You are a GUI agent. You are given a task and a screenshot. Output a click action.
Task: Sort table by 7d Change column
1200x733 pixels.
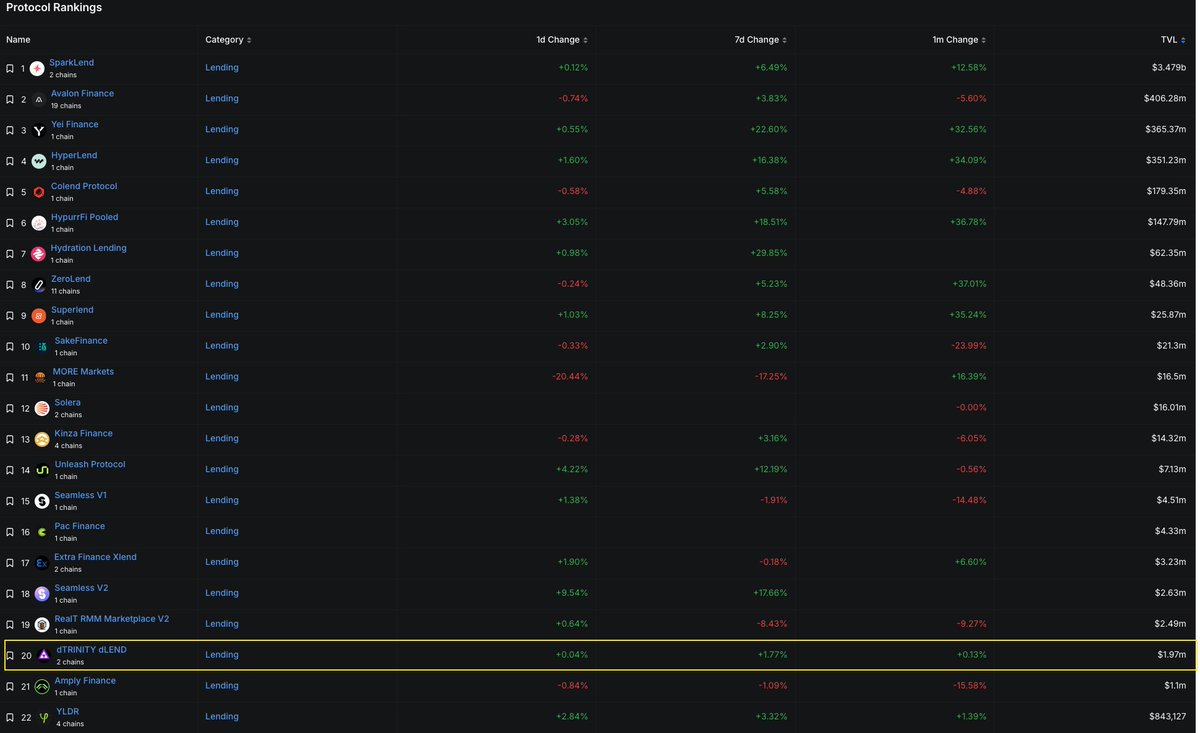pos(761,40)
